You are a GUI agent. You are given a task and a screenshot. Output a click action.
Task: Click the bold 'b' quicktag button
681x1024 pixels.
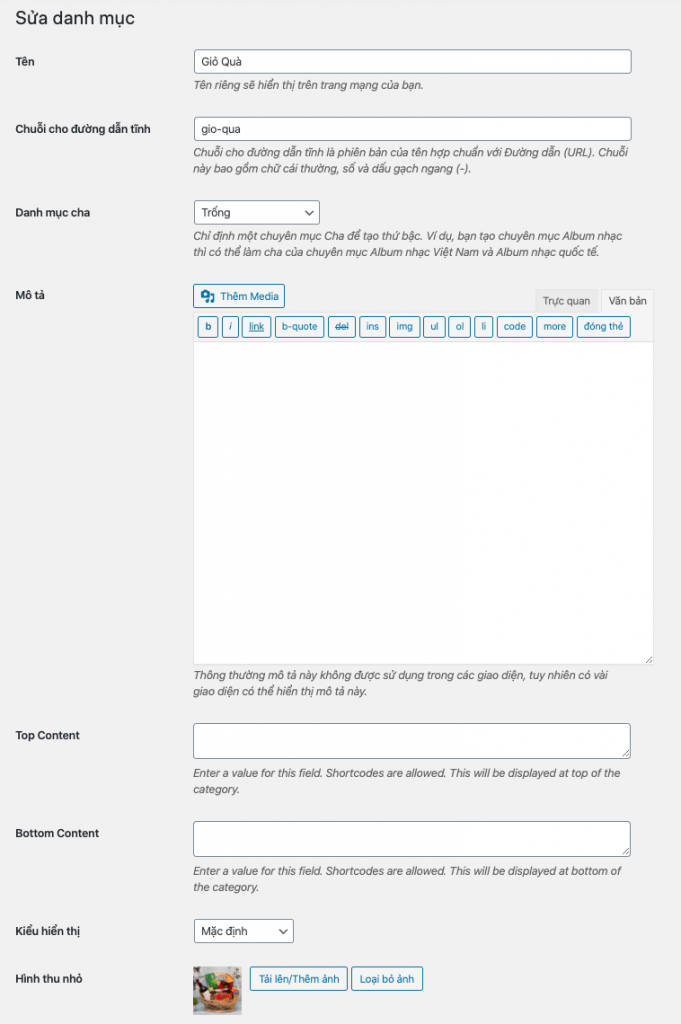click(x=208, y=327)
